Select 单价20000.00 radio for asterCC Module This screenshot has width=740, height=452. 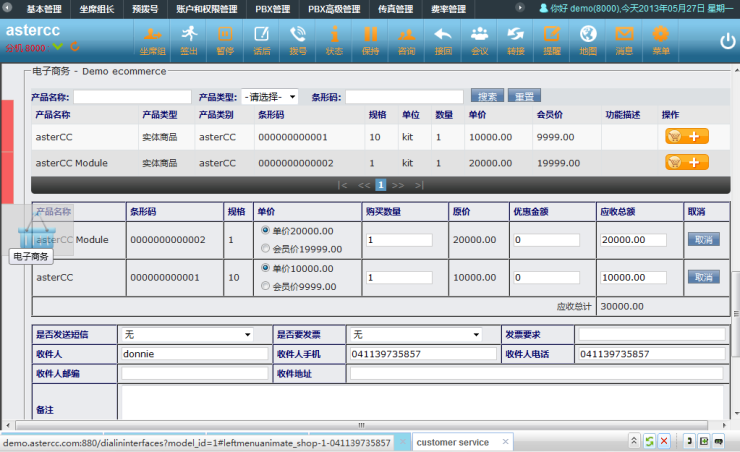(x=265, y=231)
